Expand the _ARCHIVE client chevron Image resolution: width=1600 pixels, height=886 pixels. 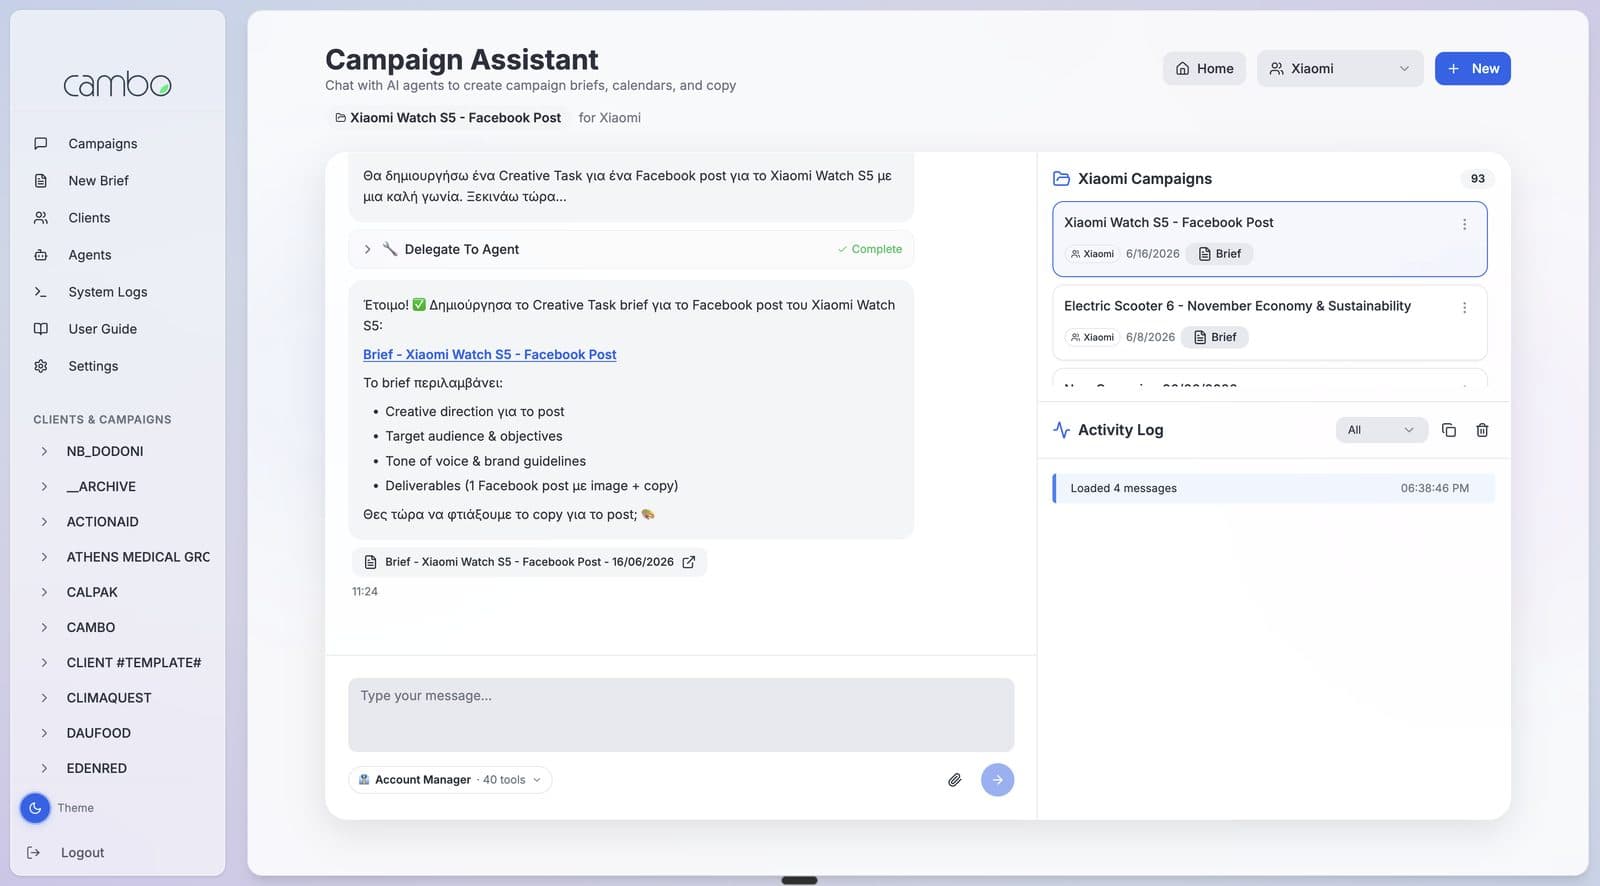(x=44, y=487)
